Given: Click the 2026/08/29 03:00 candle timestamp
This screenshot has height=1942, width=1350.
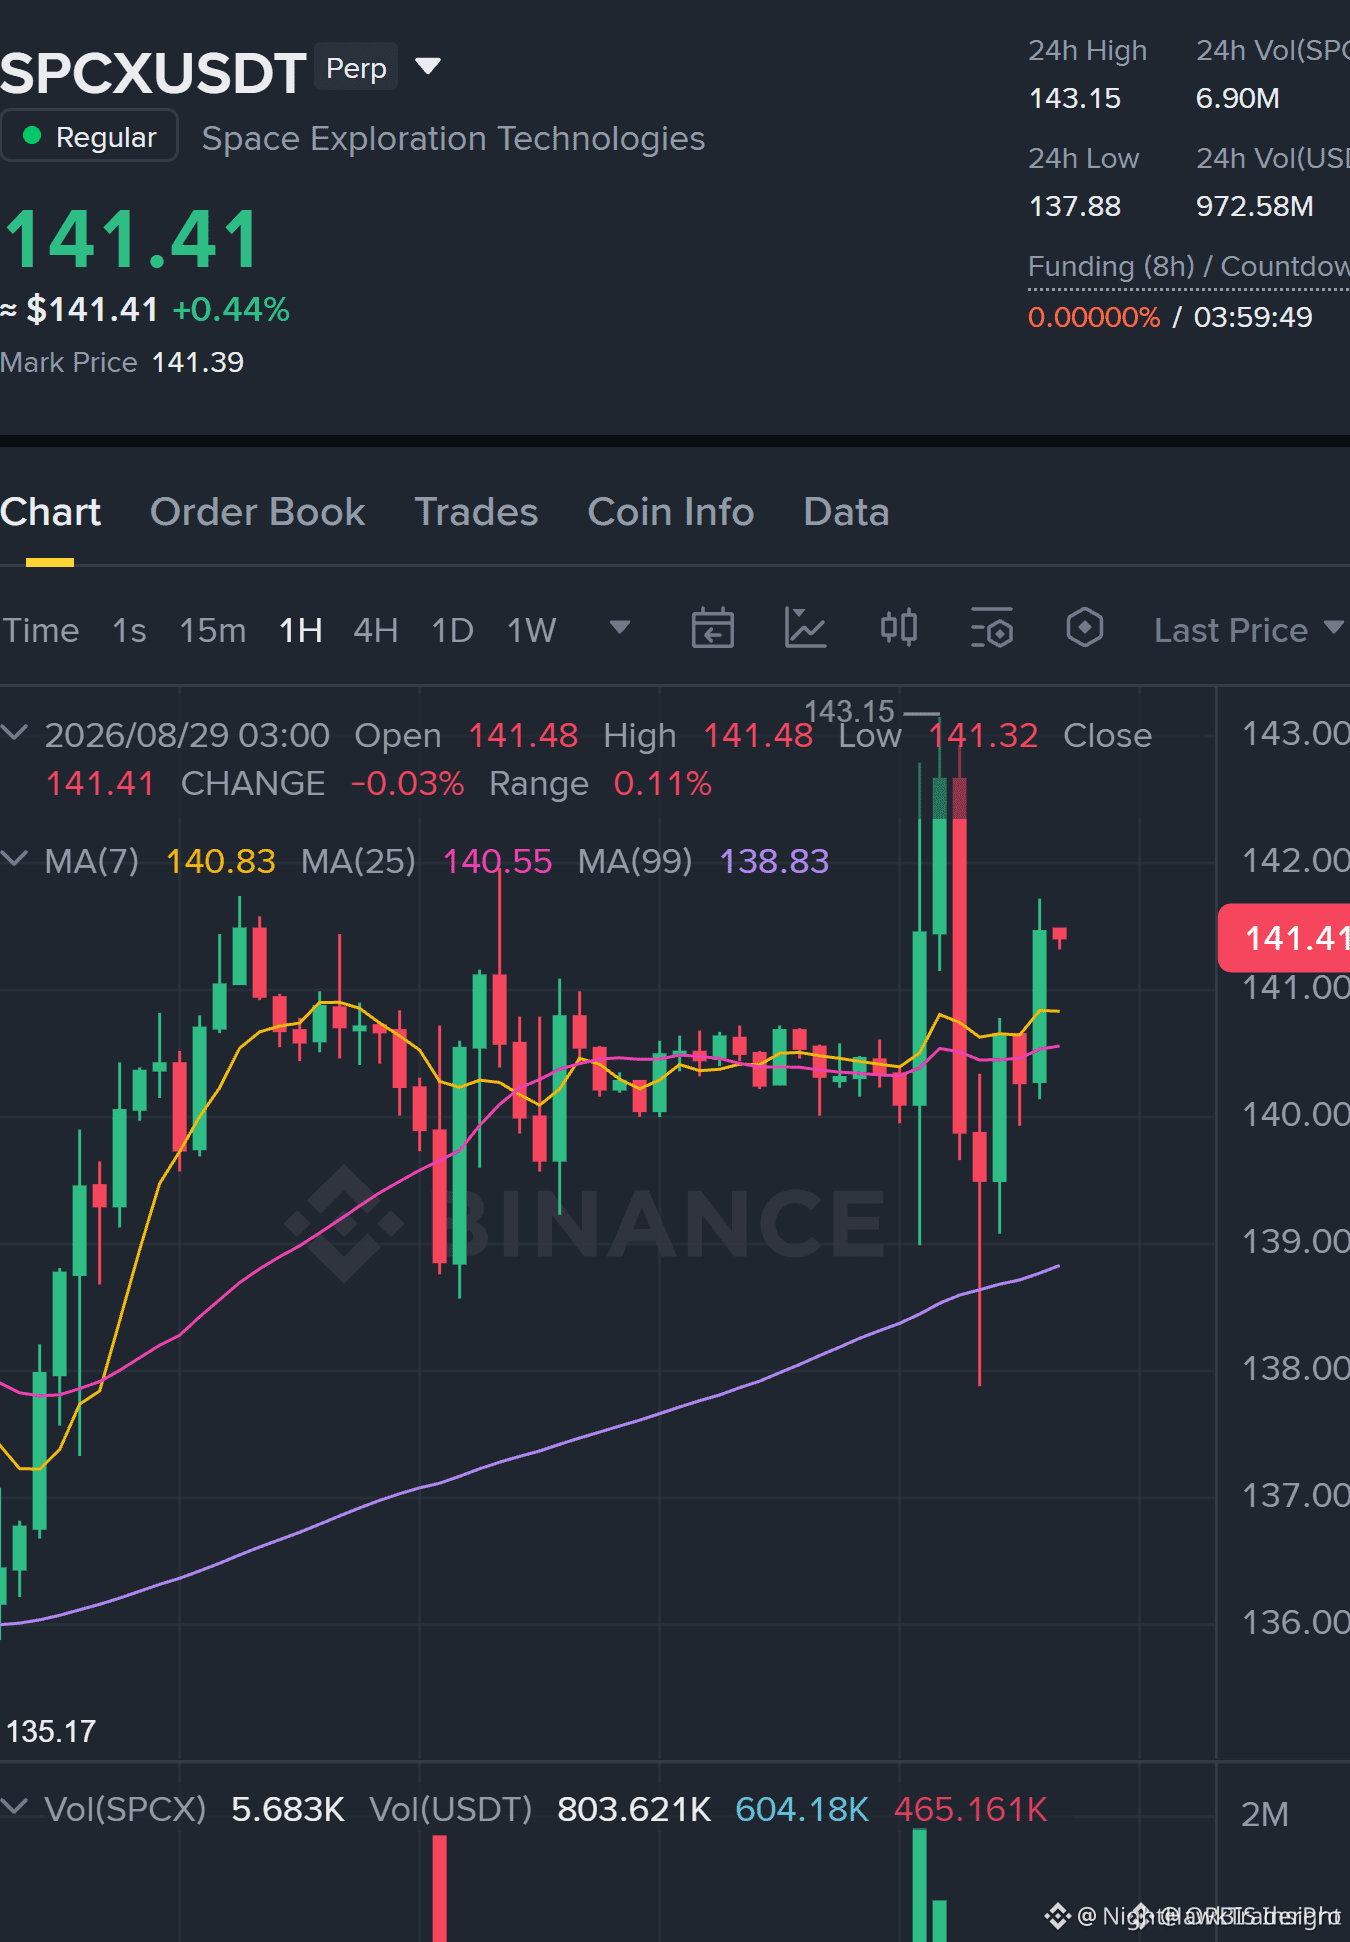Looking at the screenshot, I should [x=187, y=735].
